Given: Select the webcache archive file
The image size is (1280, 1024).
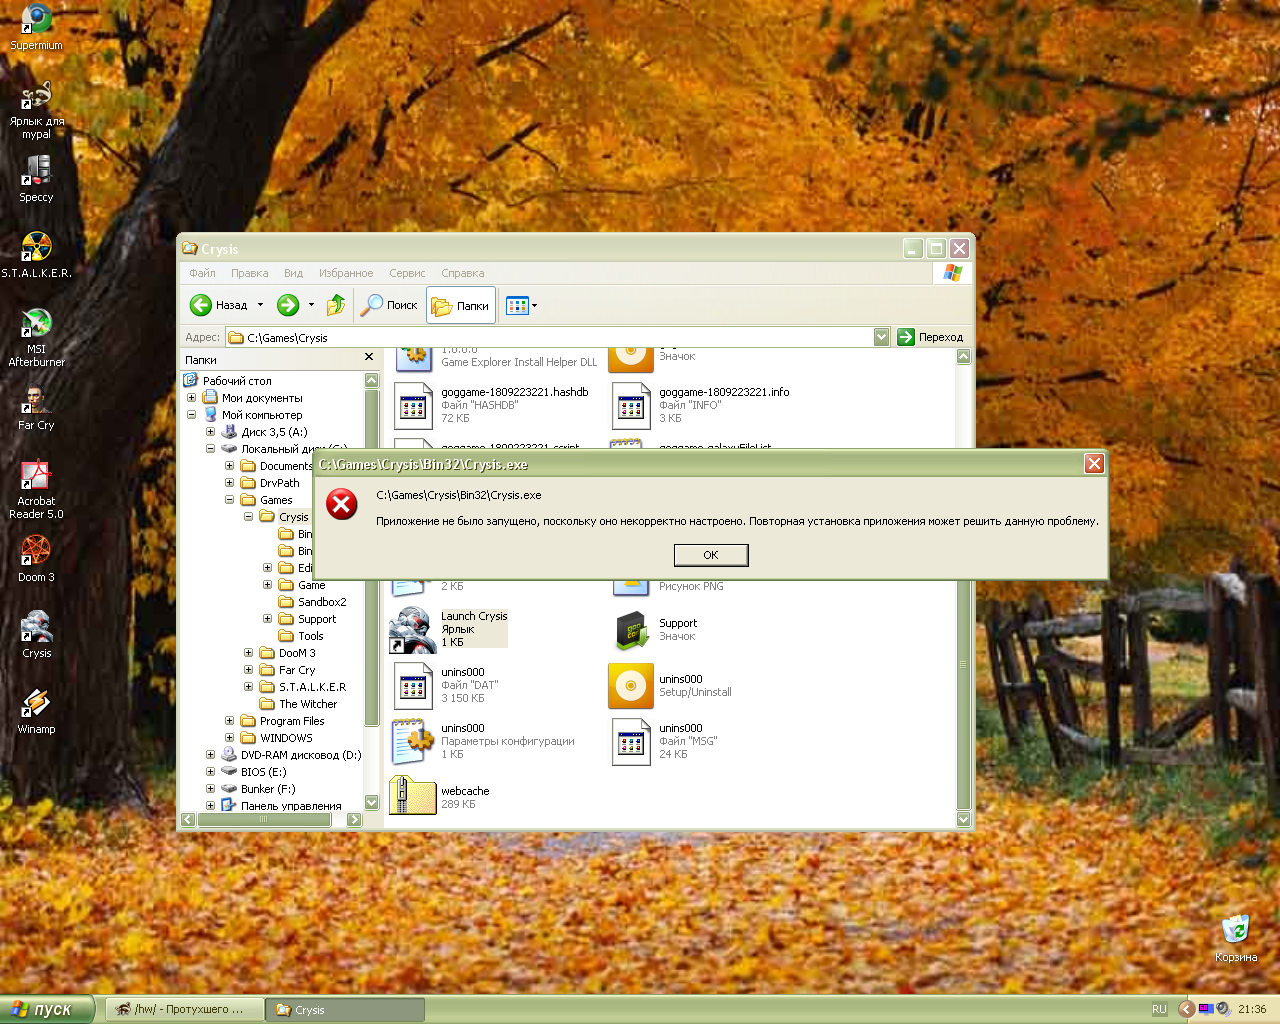Looking at the screenshot, I should tap(439, 797).
